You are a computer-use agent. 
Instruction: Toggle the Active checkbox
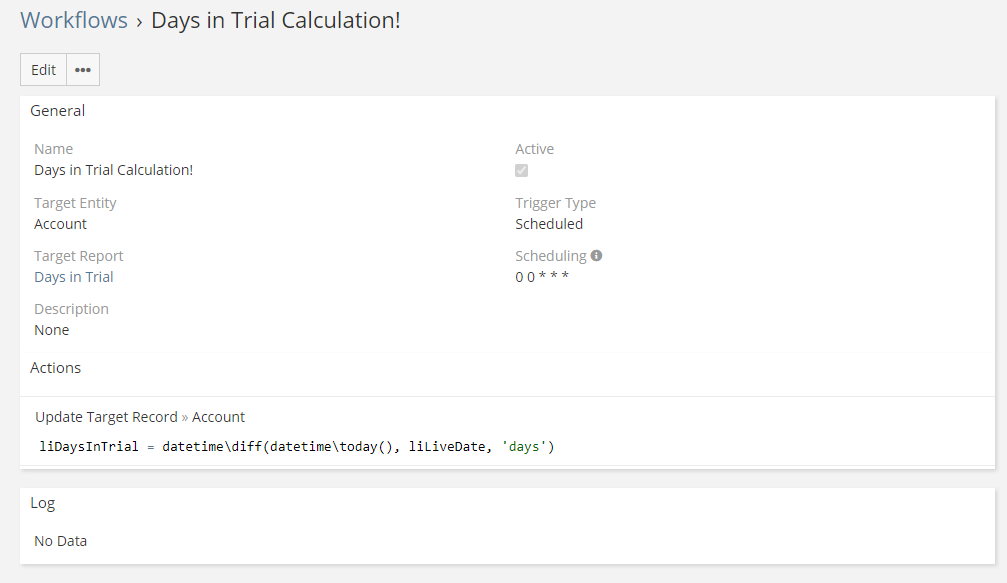click(x=522, y=171)
